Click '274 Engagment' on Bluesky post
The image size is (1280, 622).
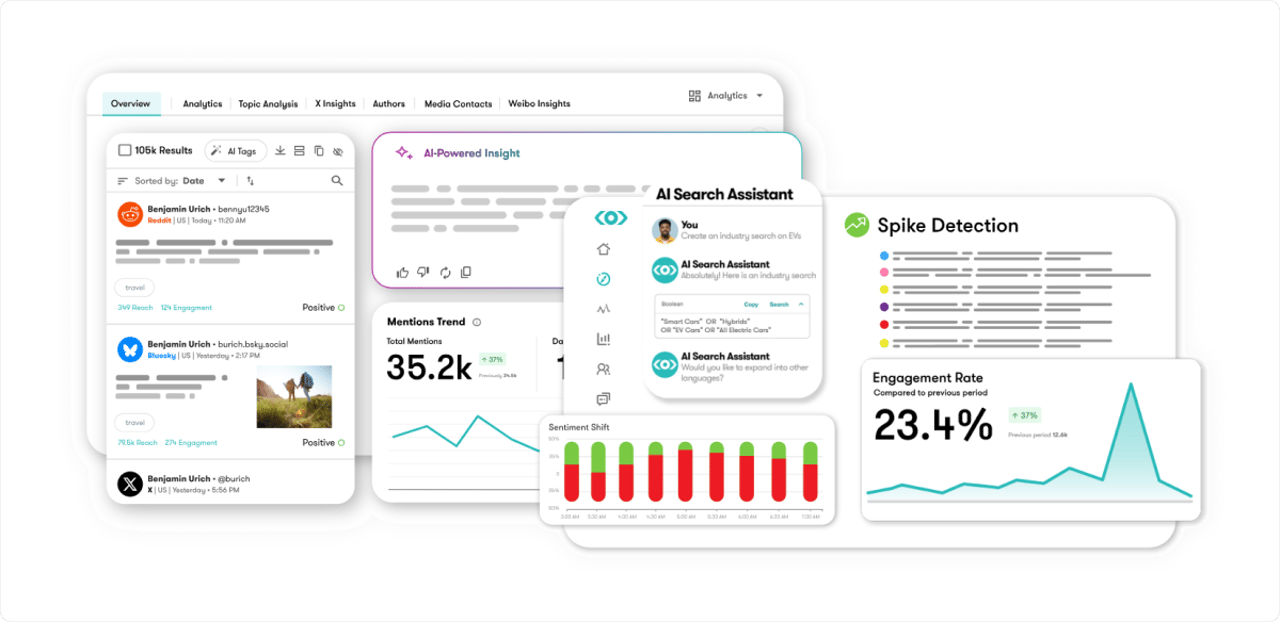pyautogui.click(x=191, y=443)
